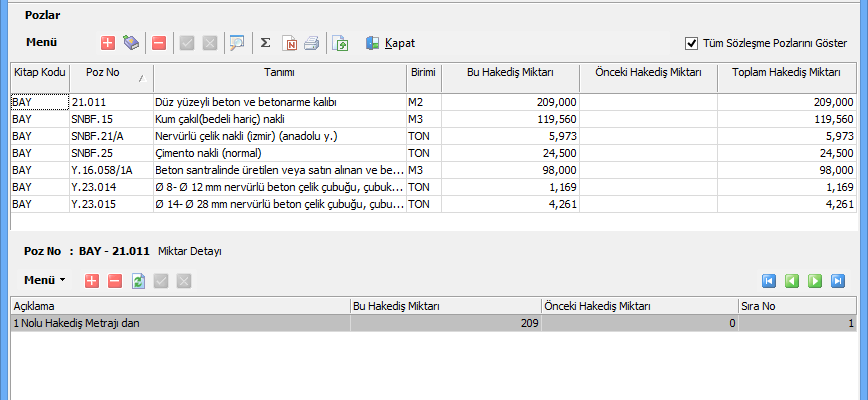Click the printer icon
Image resolution: width=868 pixels, height=400 pixels.
tap(311, 43)
